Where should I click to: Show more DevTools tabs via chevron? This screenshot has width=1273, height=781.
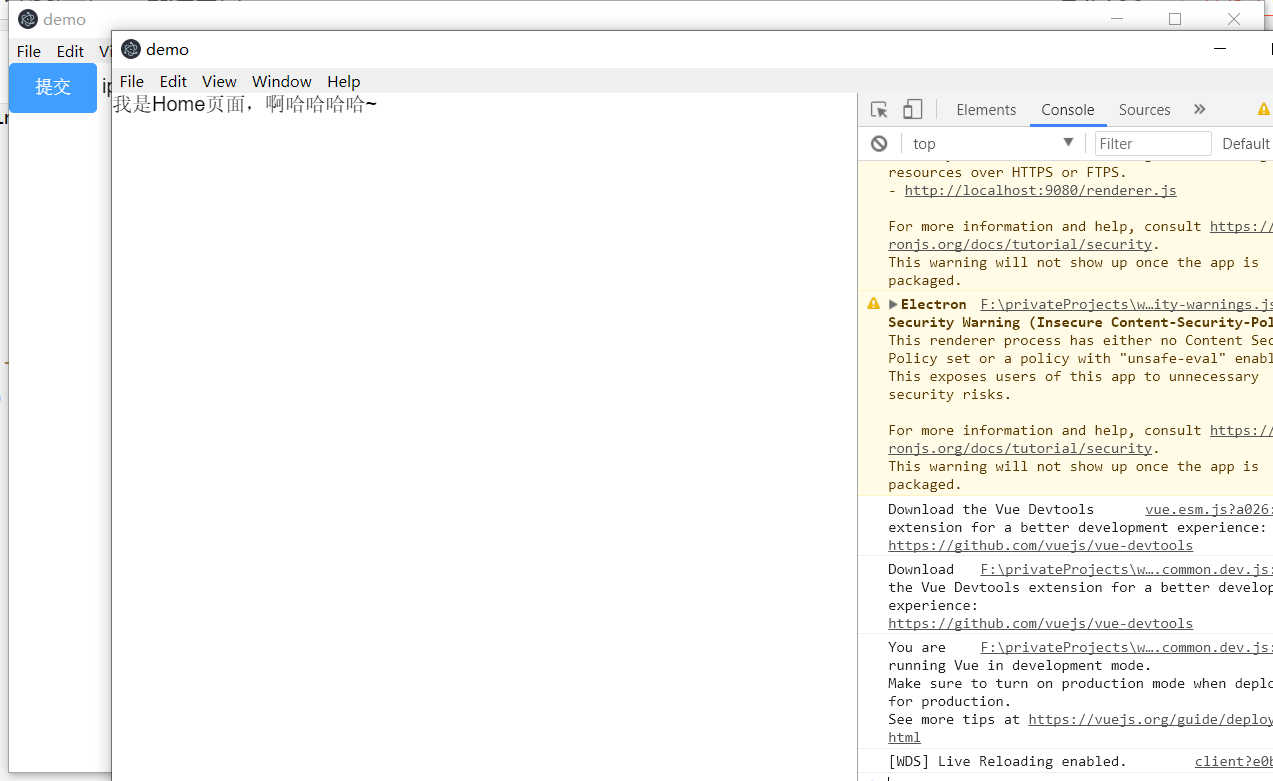(x=1200, y=110)
